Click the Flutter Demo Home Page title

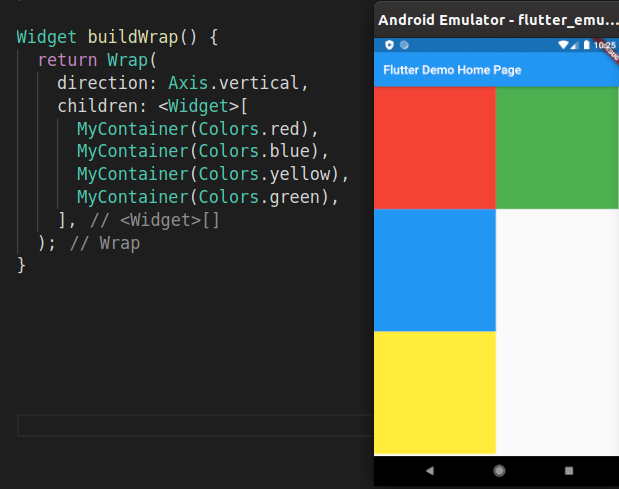452,70
